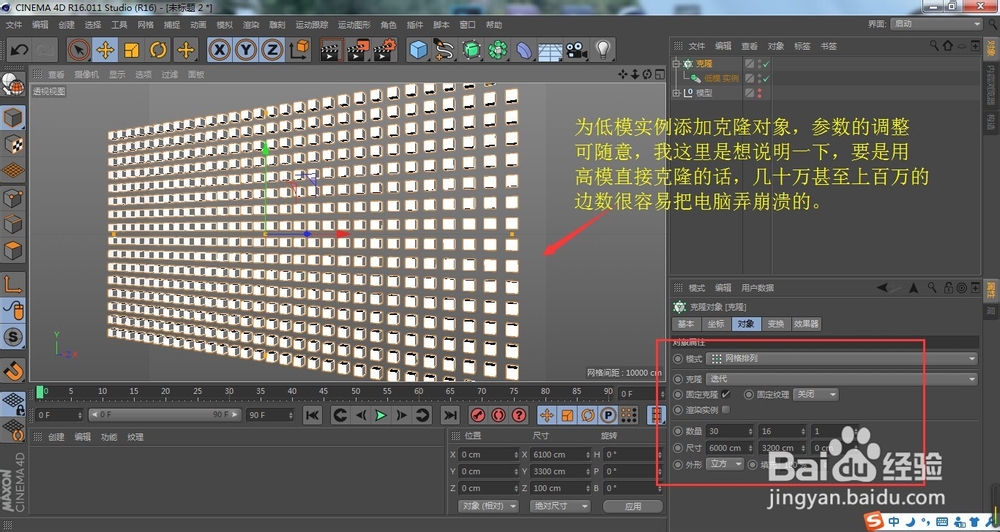Switch to the 变换 tab
This screenshot has height=532, width=1000.
coord(776,324)
